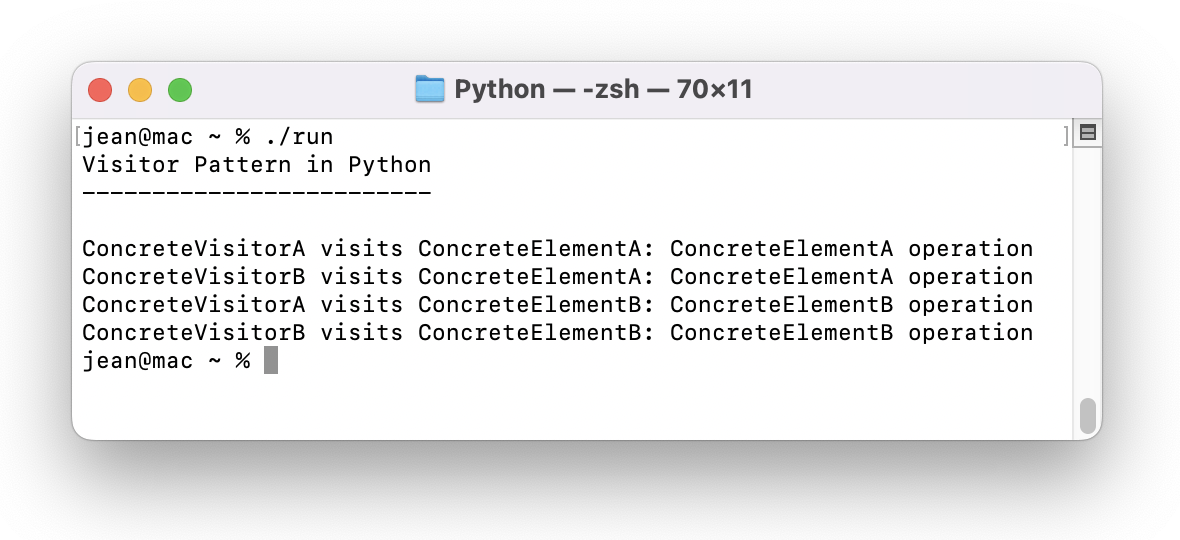Click "ConcreteVisitorA visits ConcreteElementB" output line
The height and width of the screenshot is (540, 1180).
(558, 305)
